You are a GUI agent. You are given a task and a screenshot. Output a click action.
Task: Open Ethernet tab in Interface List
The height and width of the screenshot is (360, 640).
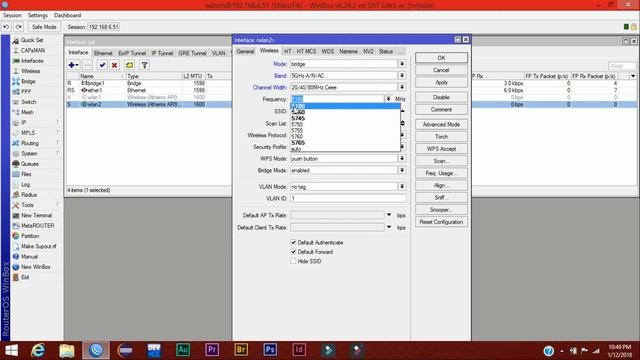coord(103,53)
